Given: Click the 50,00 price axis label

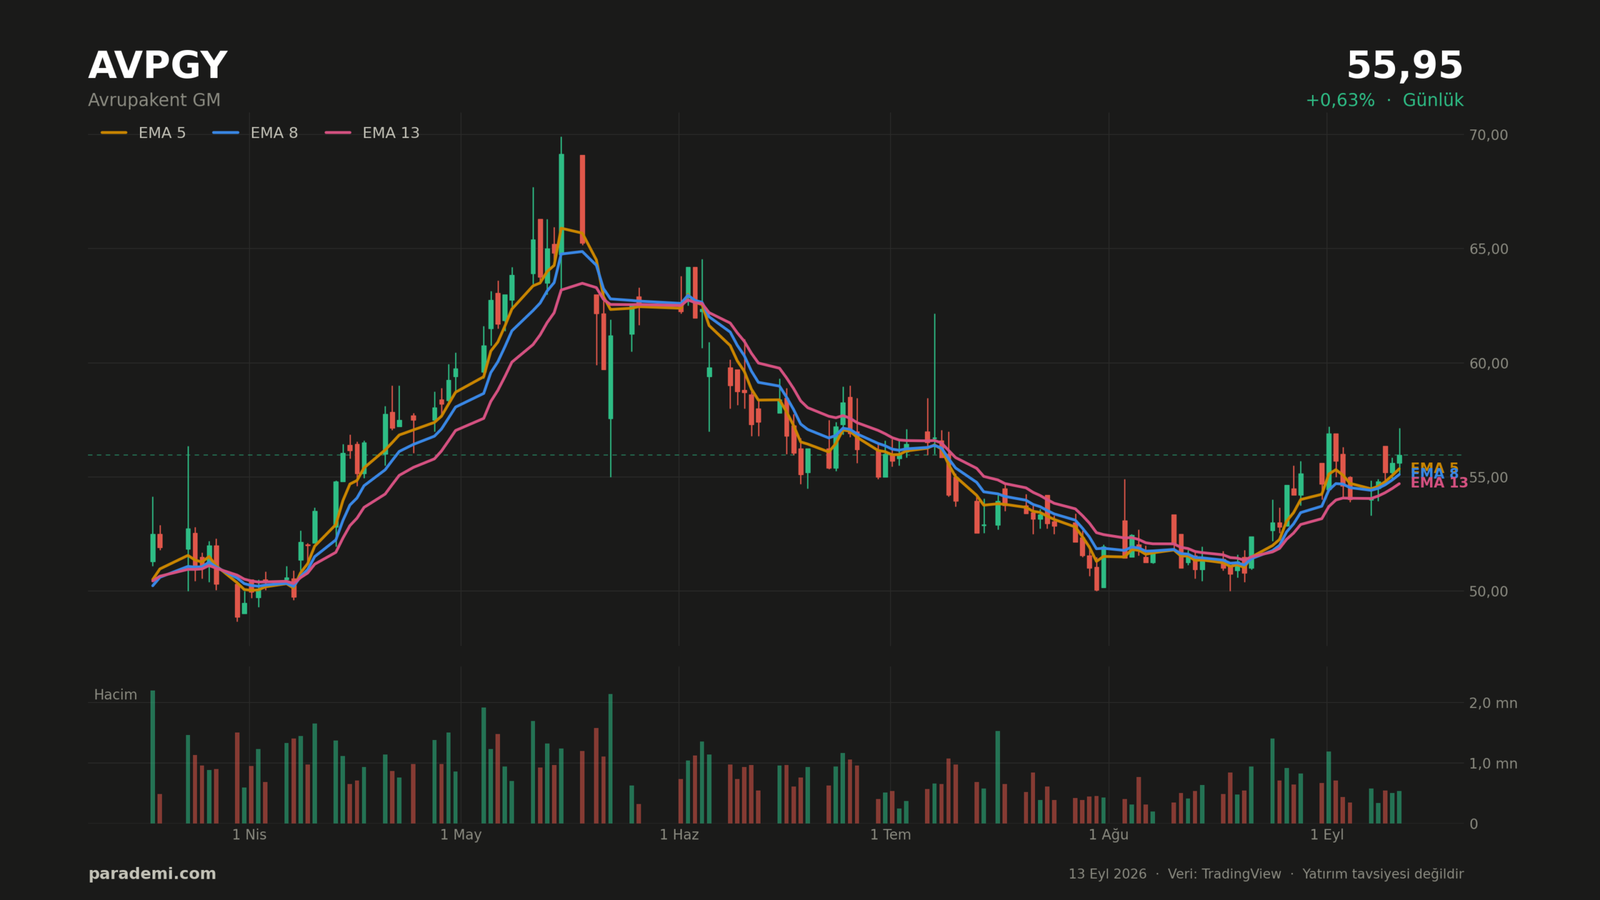Looking at the screenshot, I should click(1489, 591).
